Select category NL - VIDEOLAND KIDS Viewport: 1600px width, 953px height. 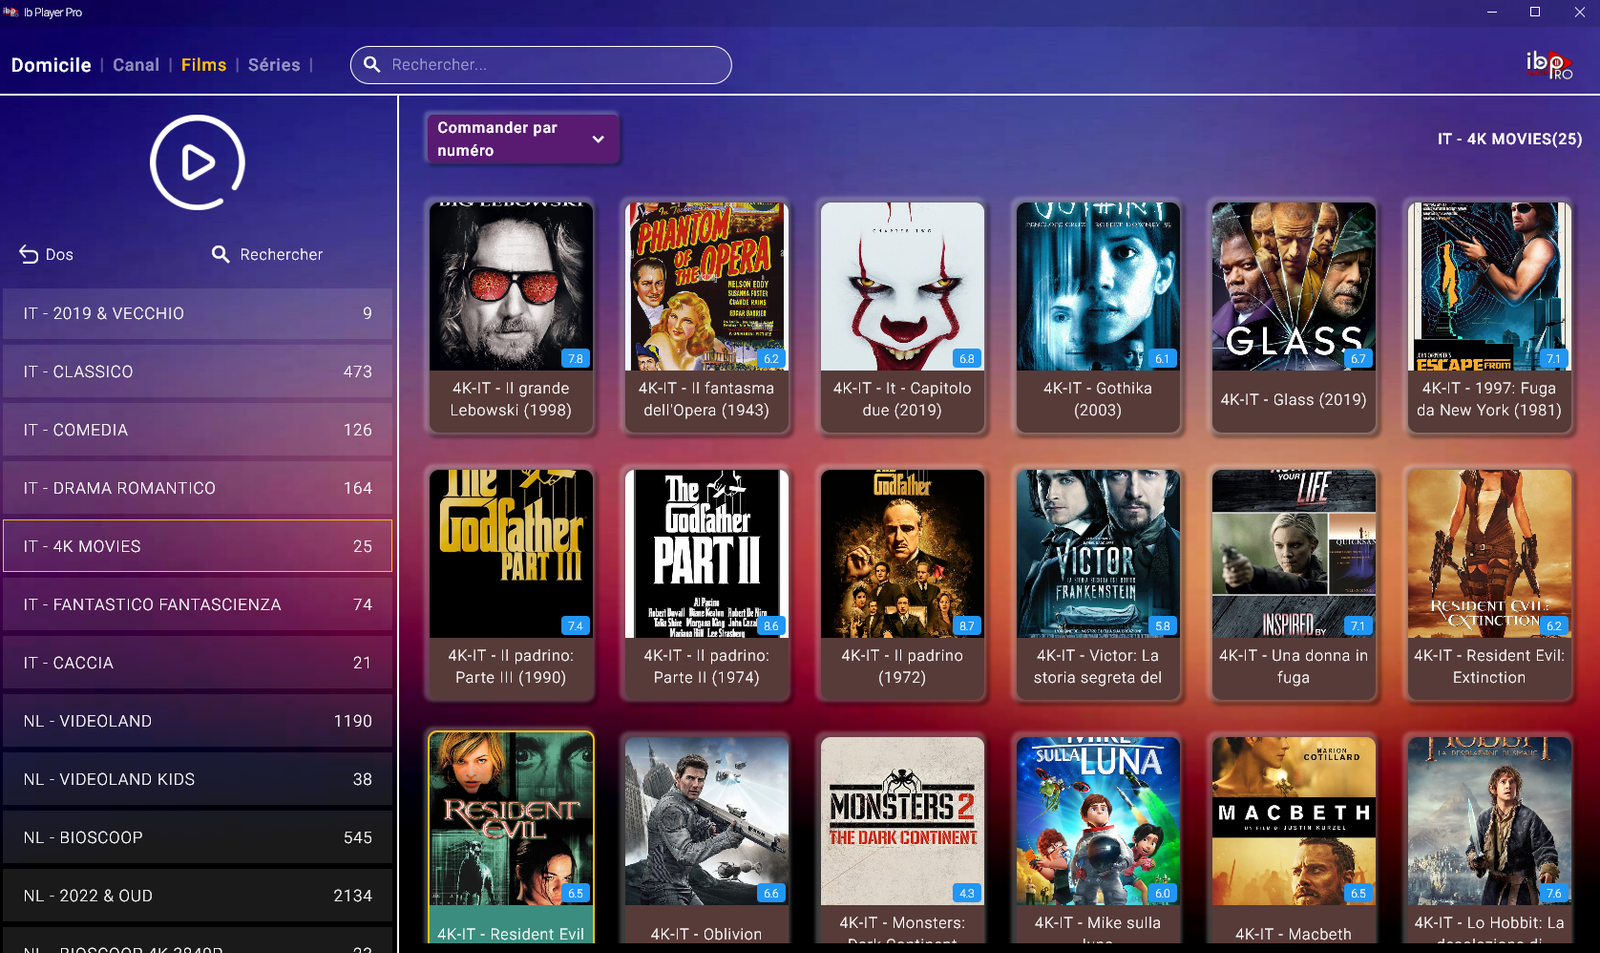[198, 779]
